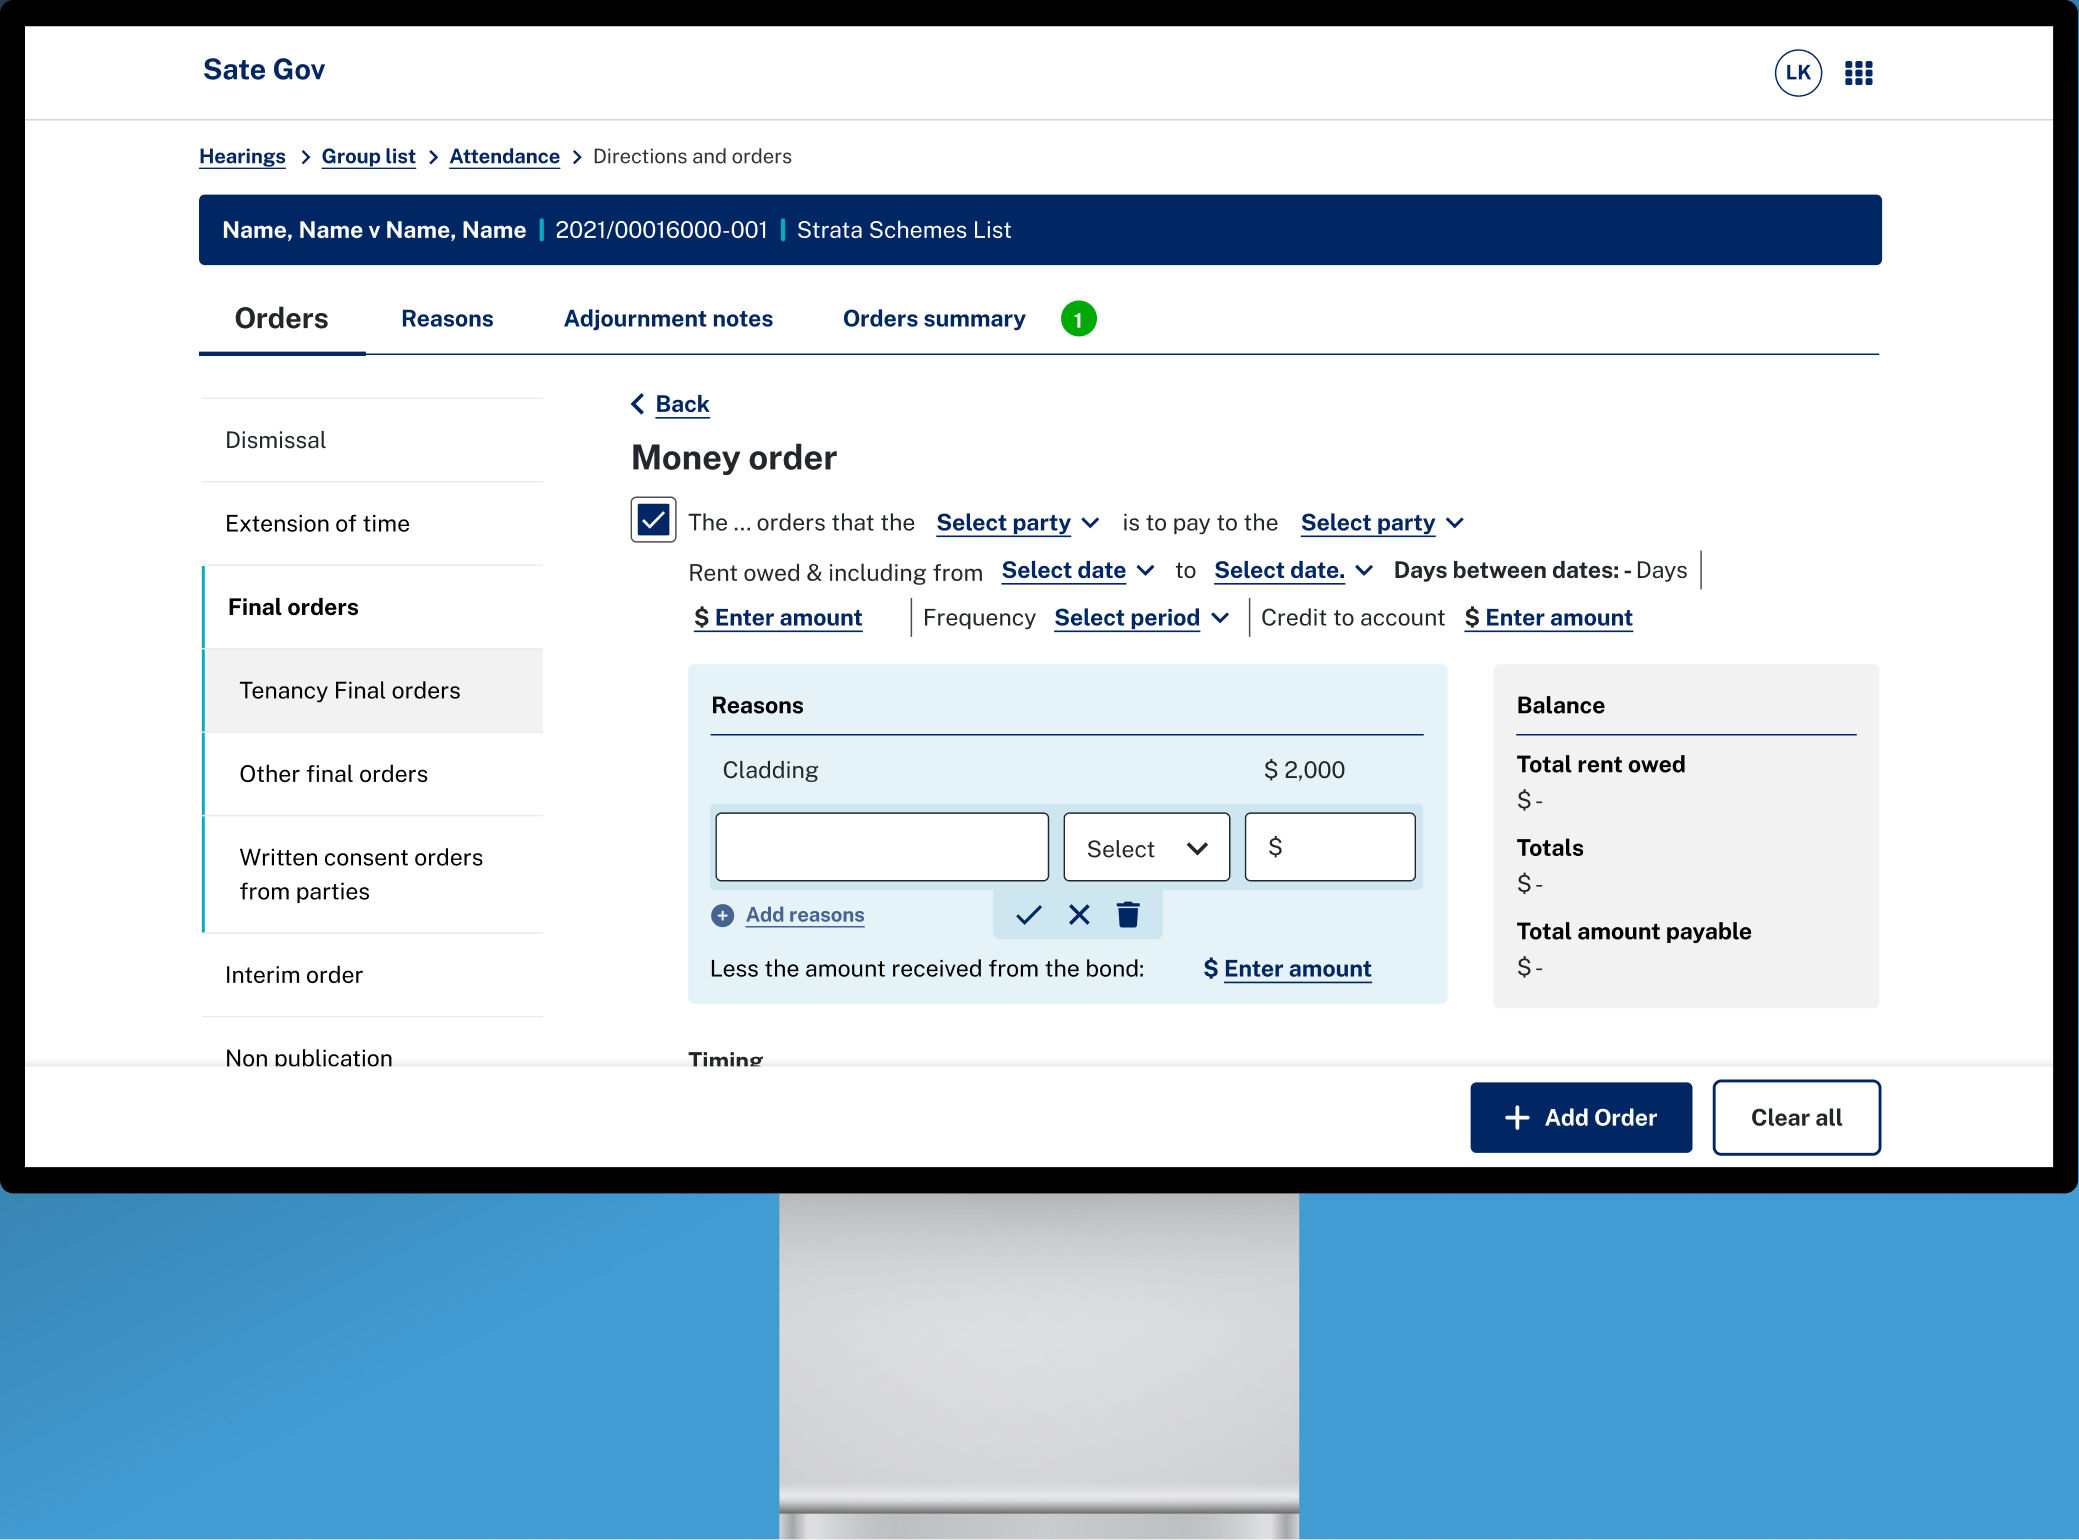Open the apps grid menu icon

tap(1858, 73)
